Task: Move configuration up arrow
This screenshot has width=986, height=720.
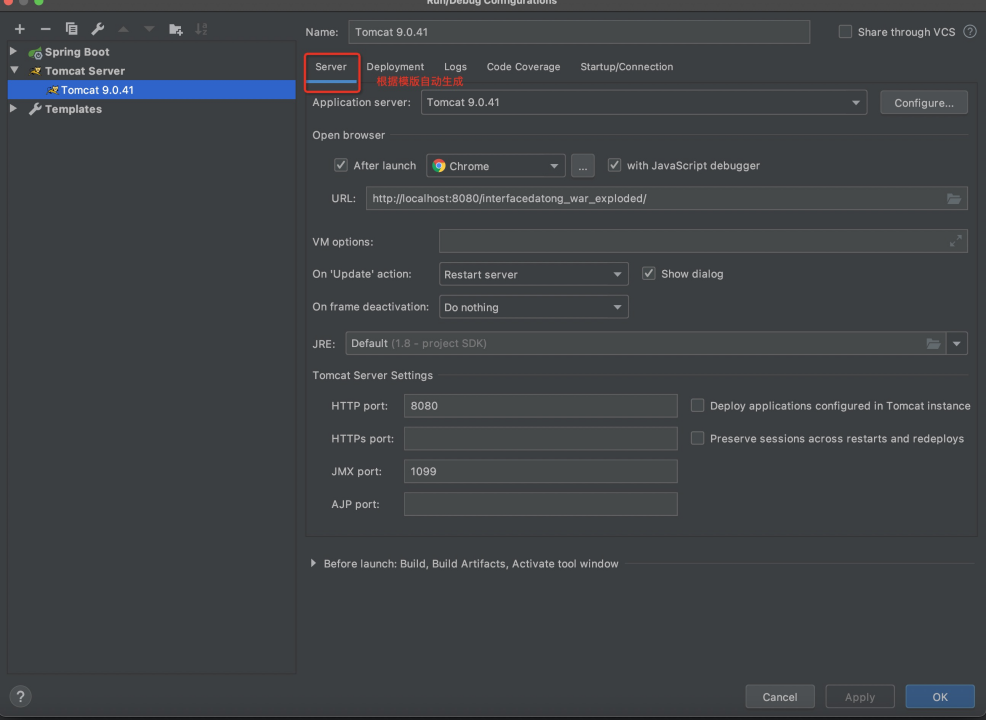Action: coord(123,29)
